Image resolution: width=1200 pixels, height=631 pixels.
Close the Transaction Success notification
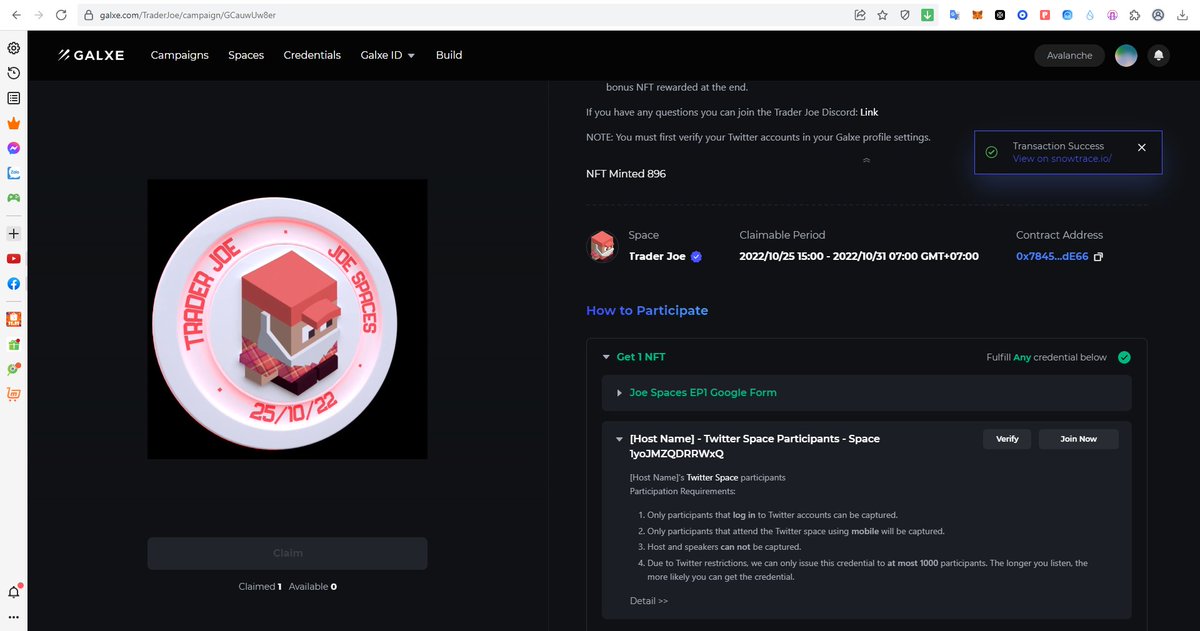pos(1142,147)
